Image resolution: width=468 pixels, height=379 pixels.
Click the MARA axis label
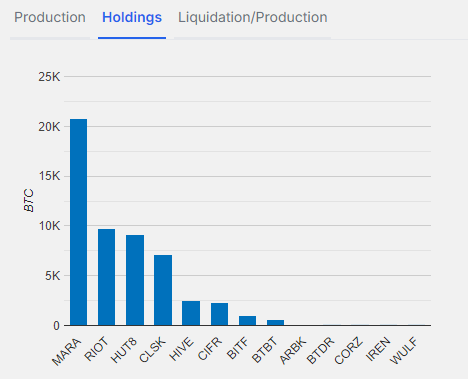[67, 352]
